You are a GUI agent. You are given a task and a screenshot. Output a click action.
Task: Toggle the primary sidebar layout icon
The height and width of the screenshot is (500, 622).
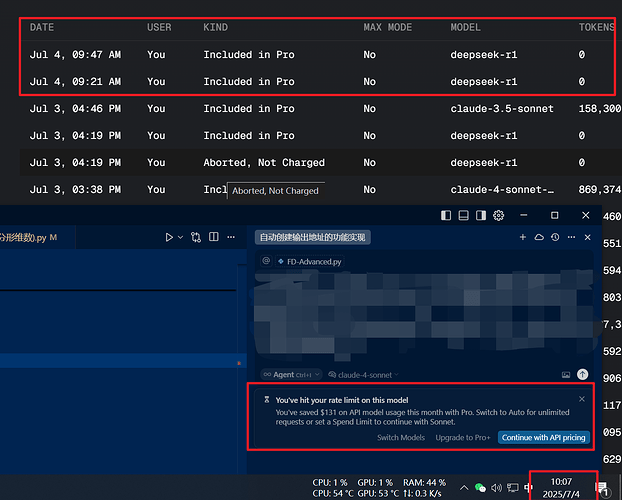(446, 215)
